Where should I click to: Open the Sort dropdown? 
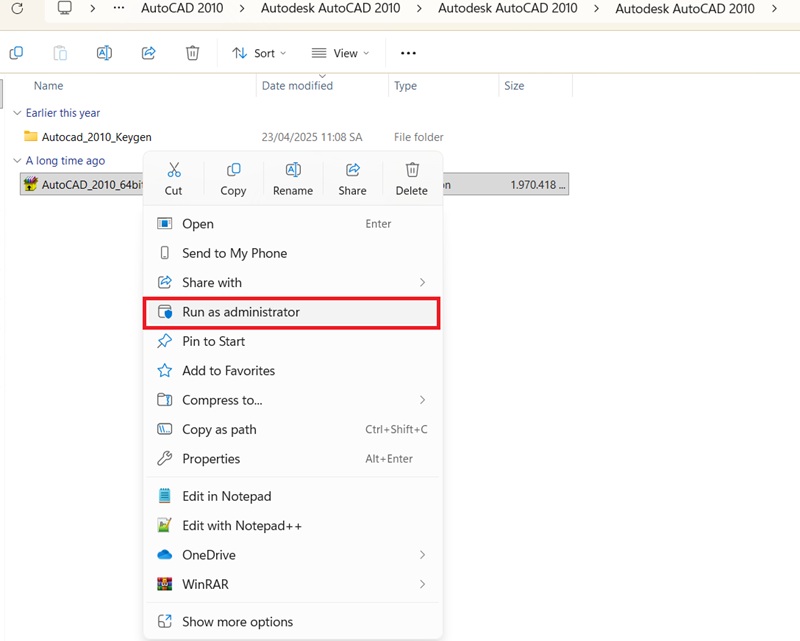(x=259, y=53)
